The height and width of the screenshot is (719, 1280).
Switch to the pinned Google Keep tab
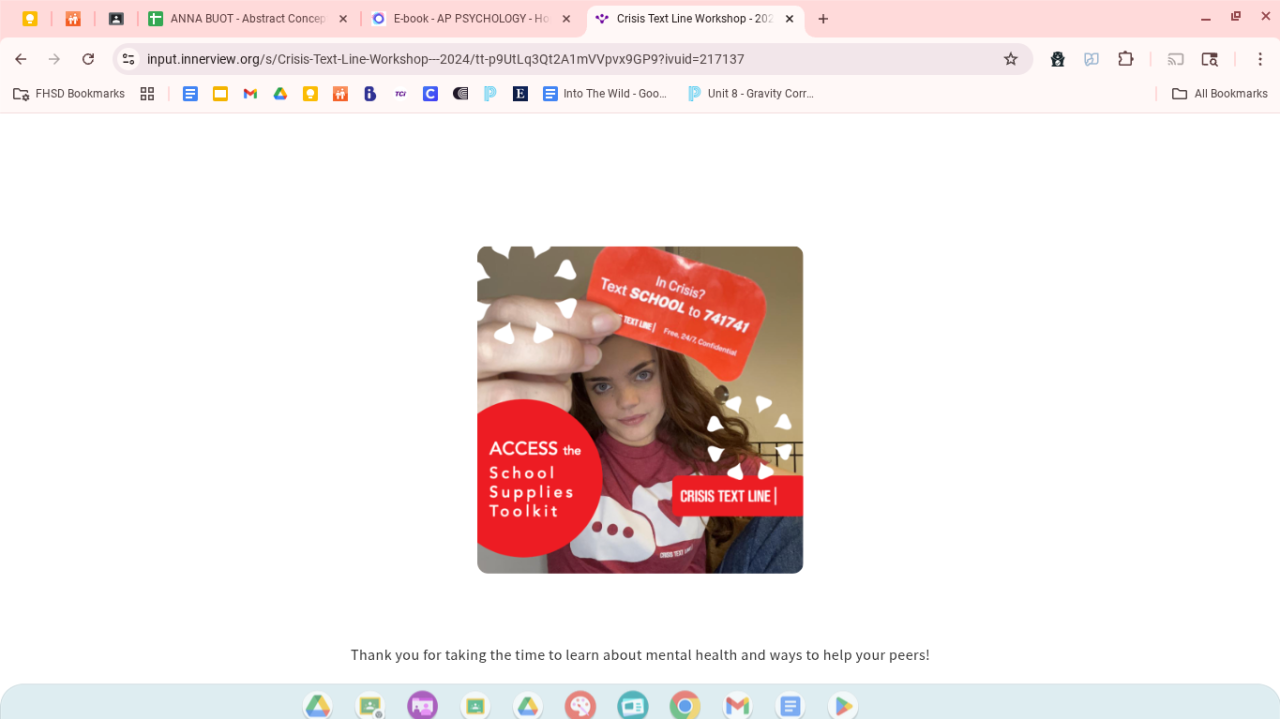[30, 19]
